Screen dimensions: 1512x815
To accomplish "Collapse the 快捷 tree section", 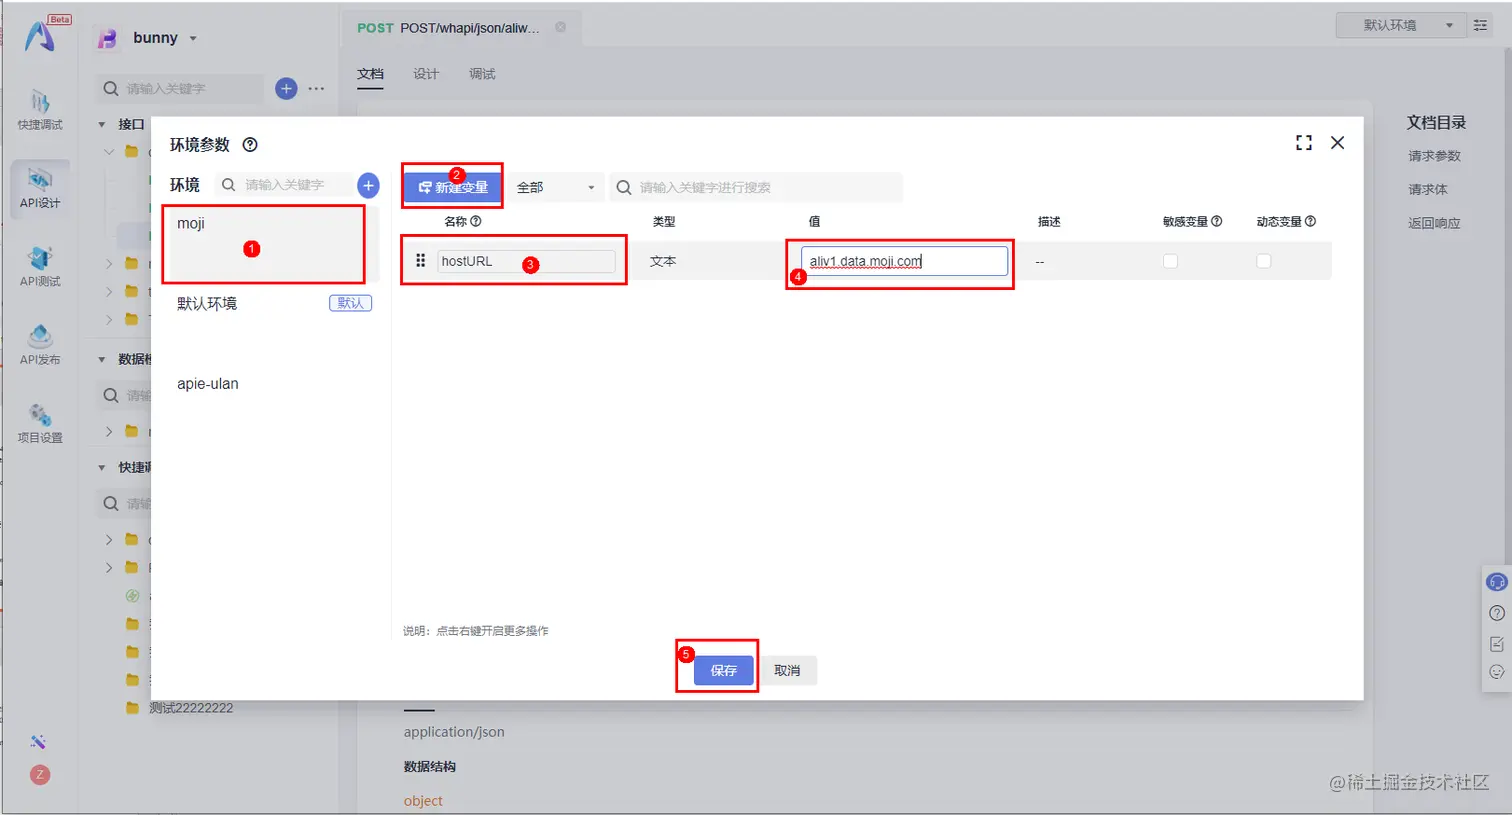I will (101, 467).
